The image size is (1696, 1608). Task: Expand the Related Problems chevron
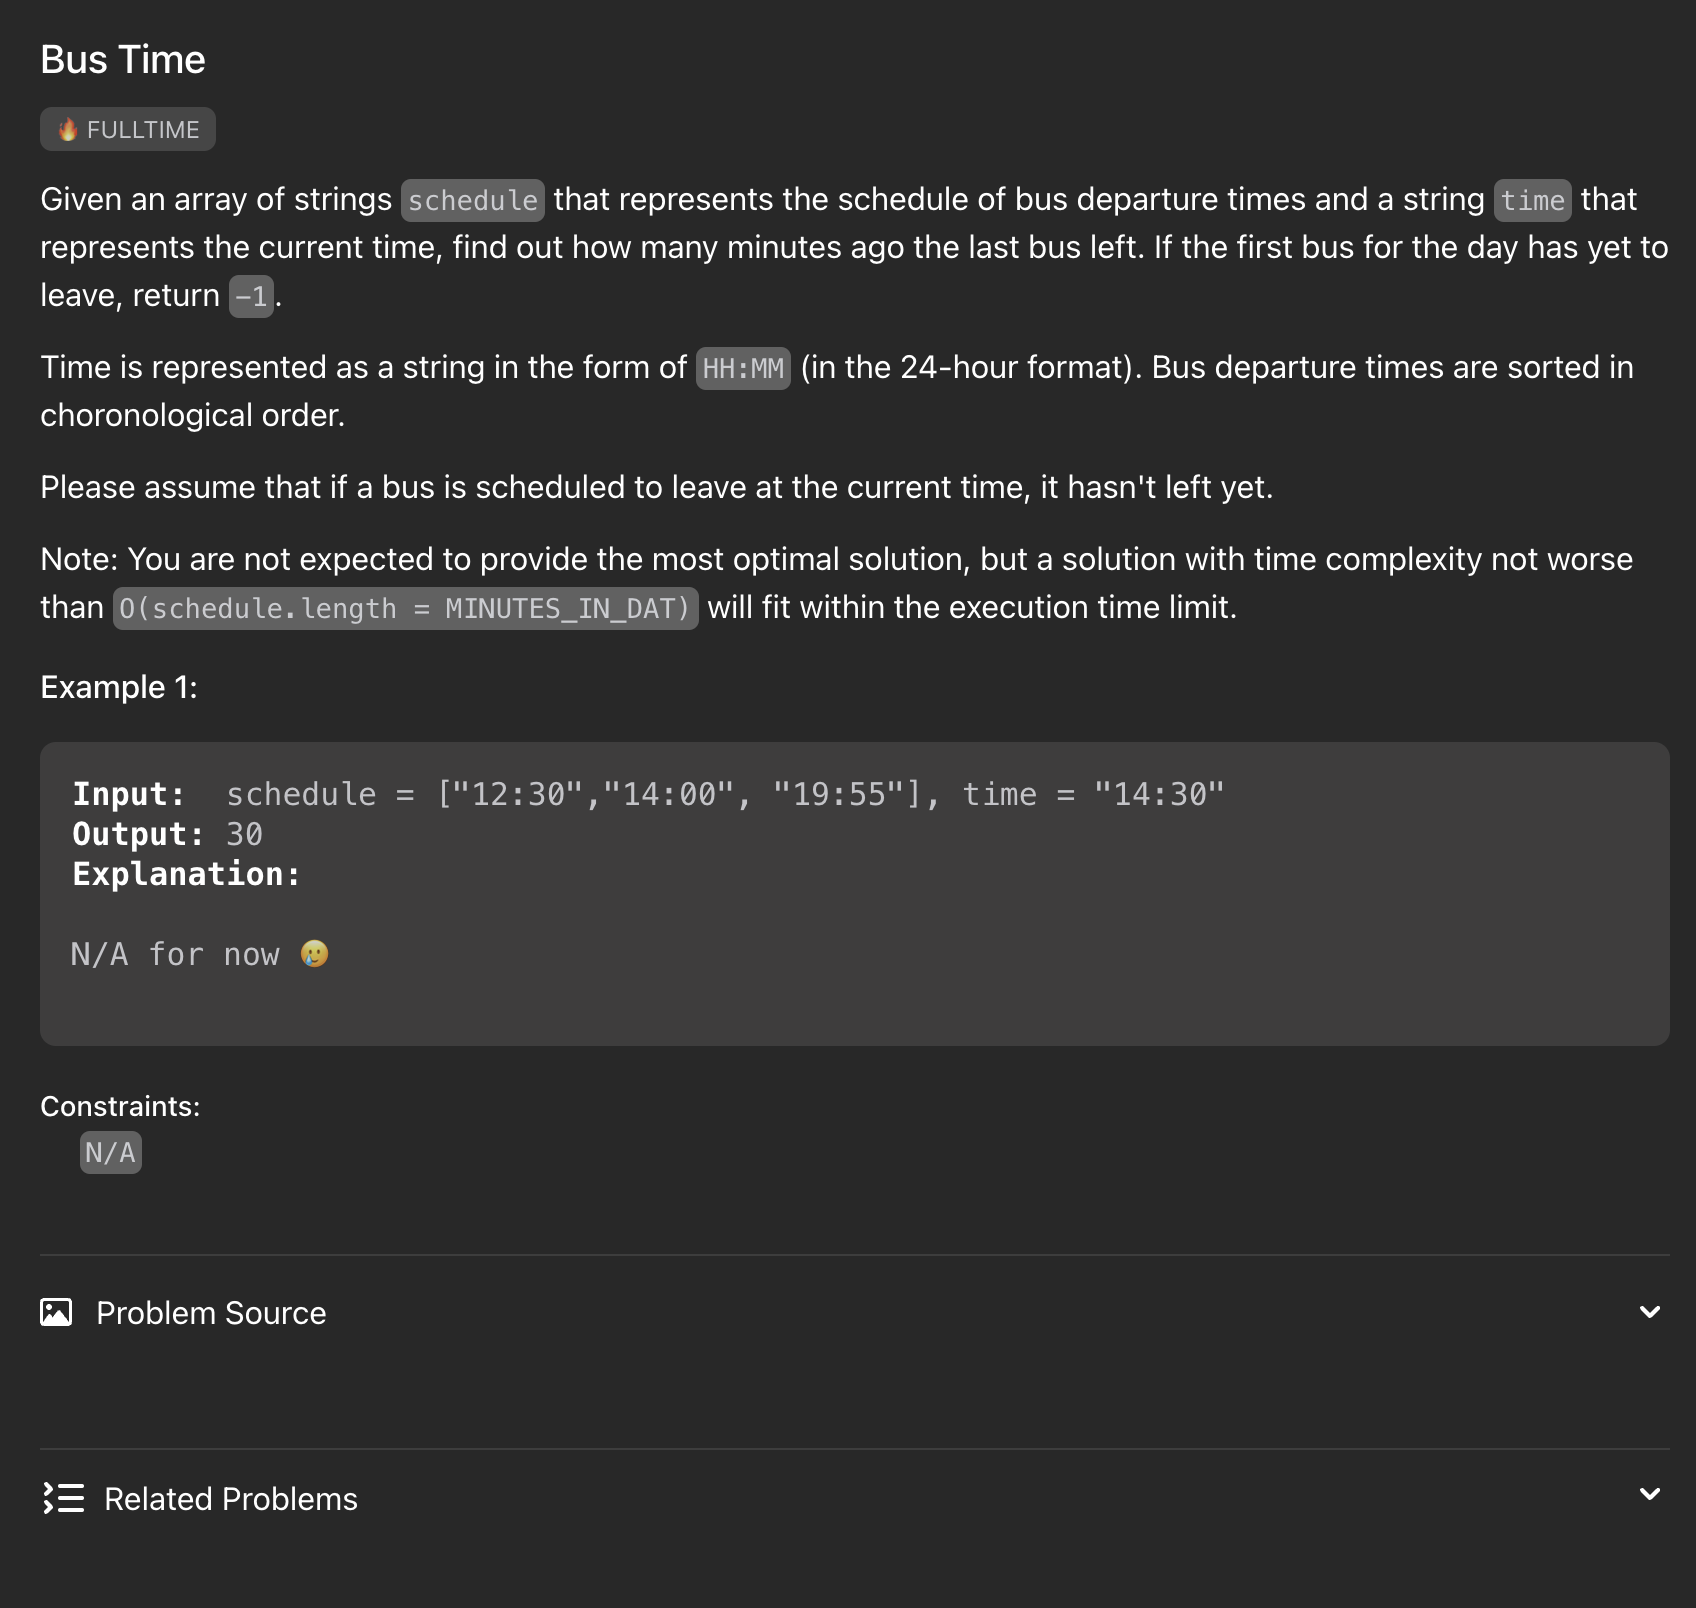[1650, 1494]
